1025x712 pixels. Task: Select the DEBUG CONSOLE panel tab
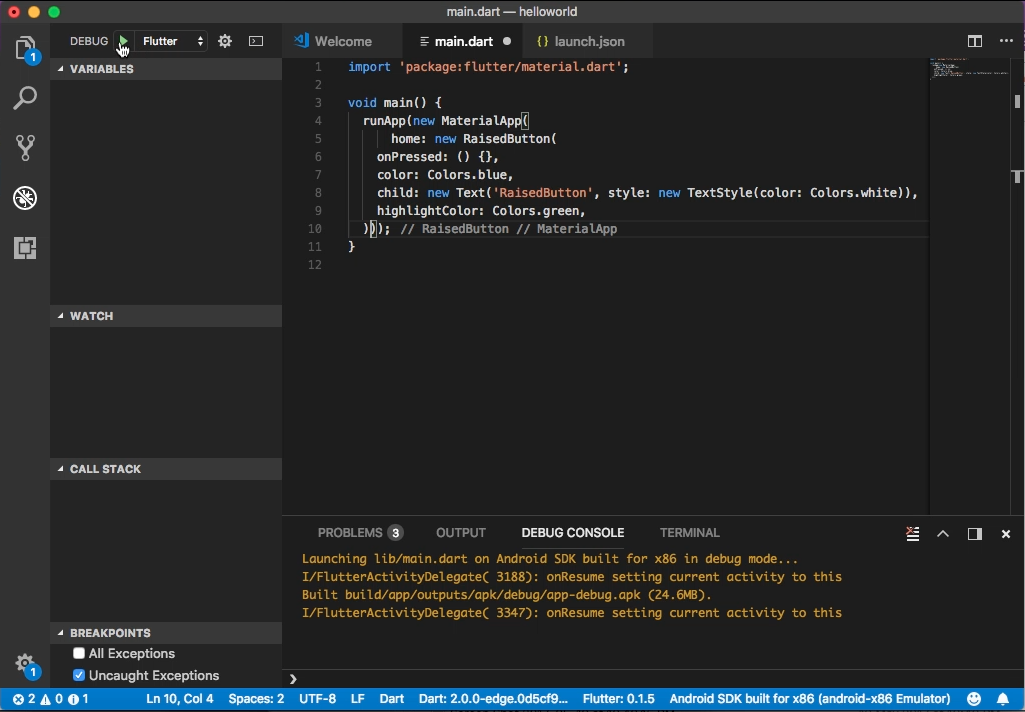pyautogui.click(x=573, y=533)
